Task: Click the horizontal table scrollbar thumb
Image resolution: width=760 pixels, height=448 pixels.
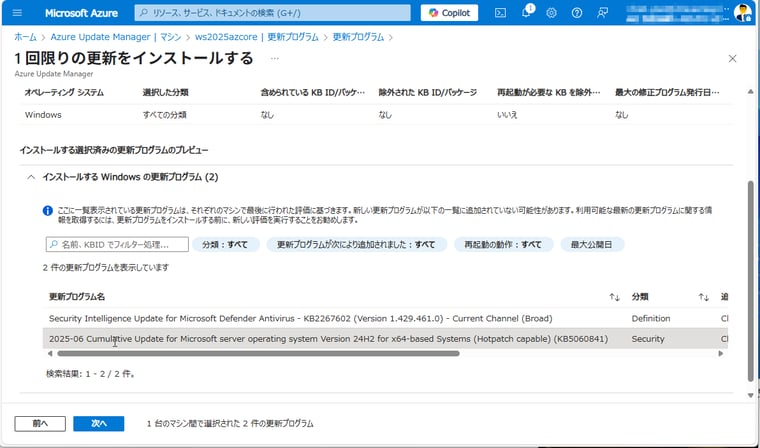Action: (258, 353)
